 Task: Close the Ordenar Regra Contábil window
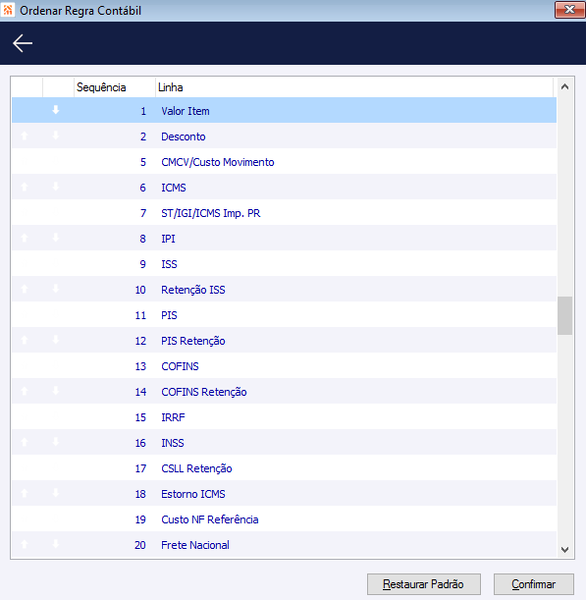pyautogui.click(x=570, y=10)
